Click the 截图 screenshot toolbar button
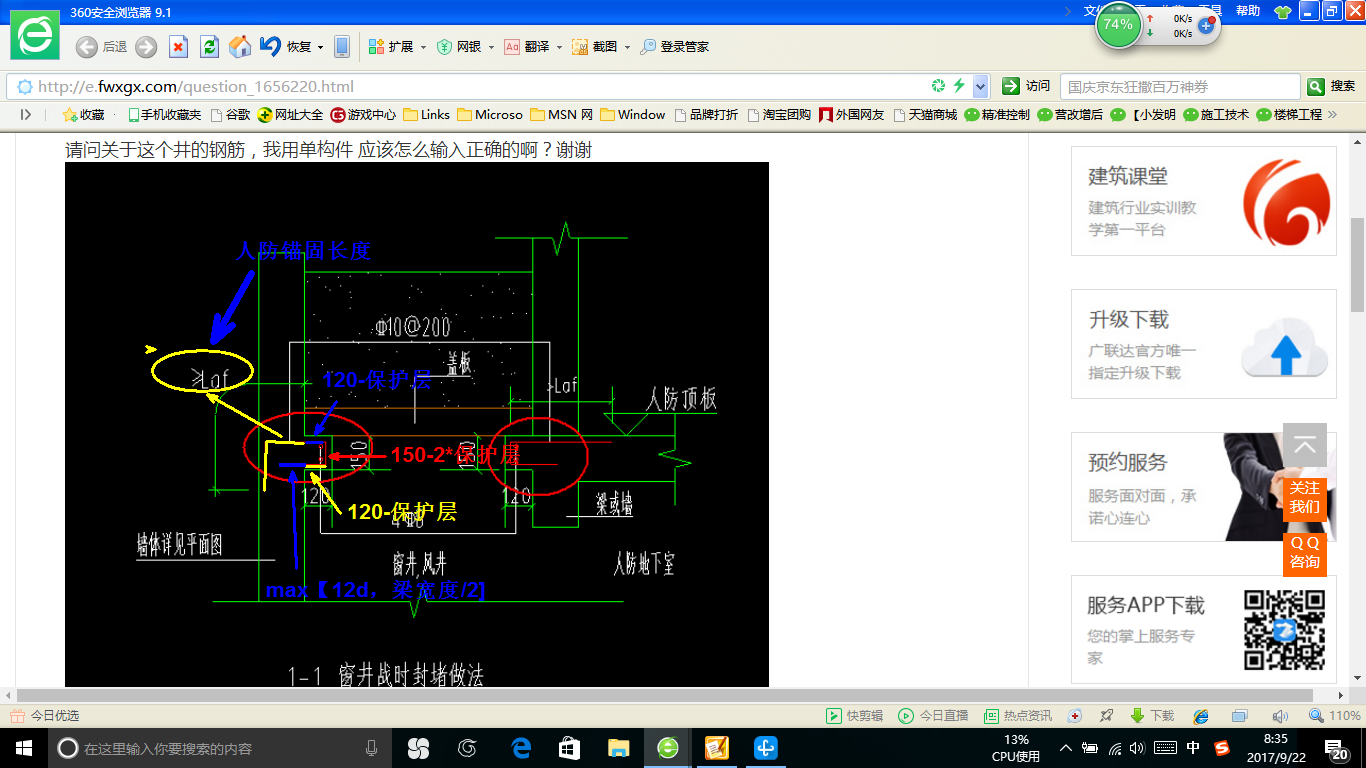The width and height of the screenshot is (1366, 768). pos(594,47)
